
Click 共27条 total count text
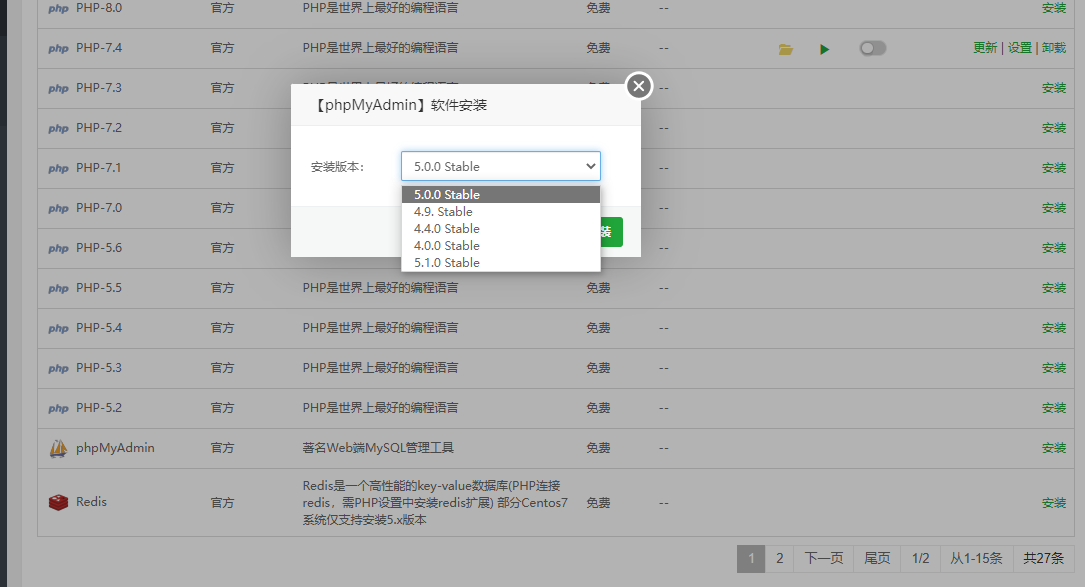tap(1043, 559)
